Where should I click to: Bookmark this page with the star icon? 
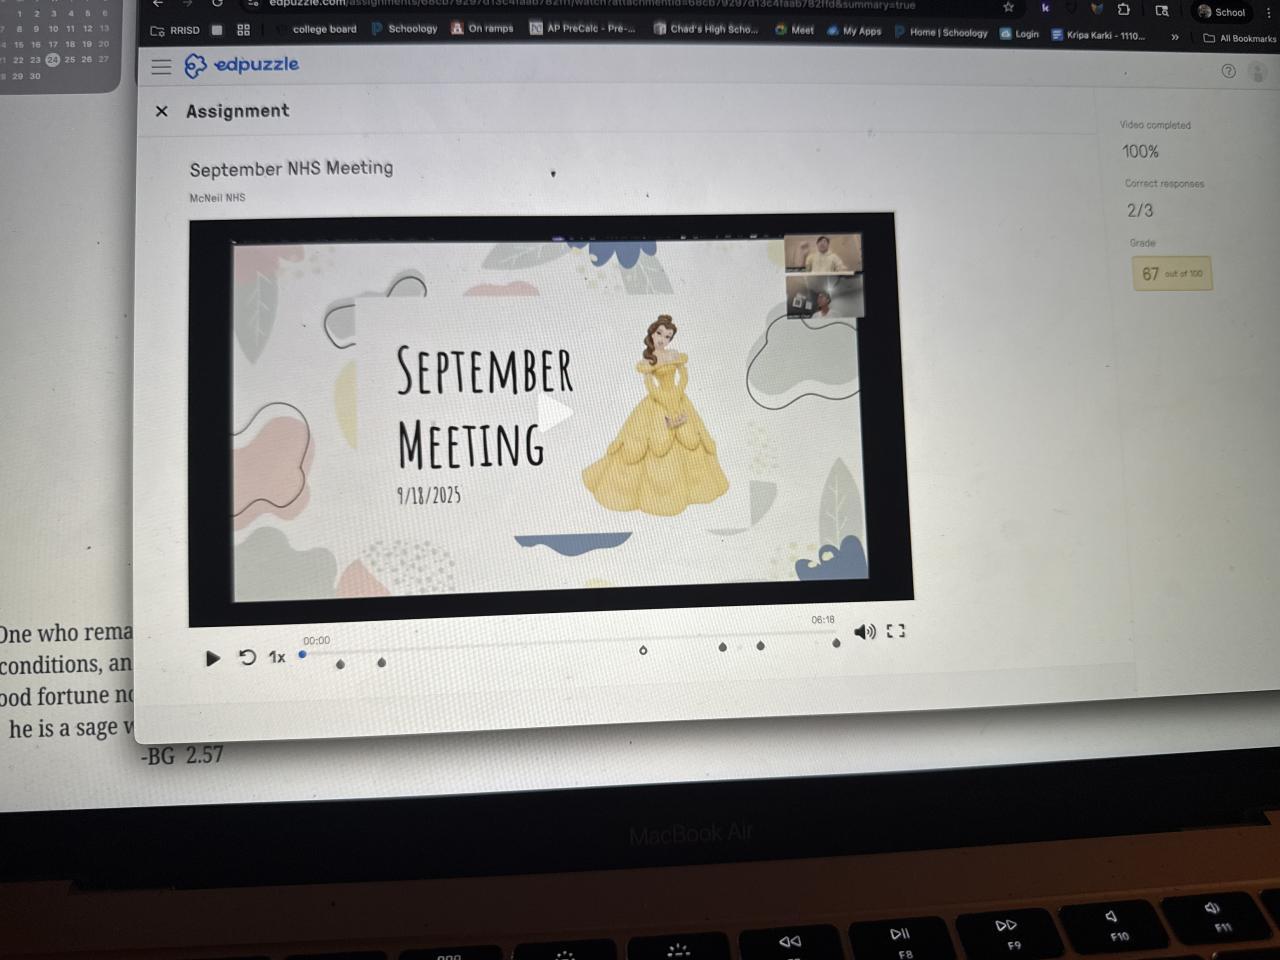click(1008, 7)
